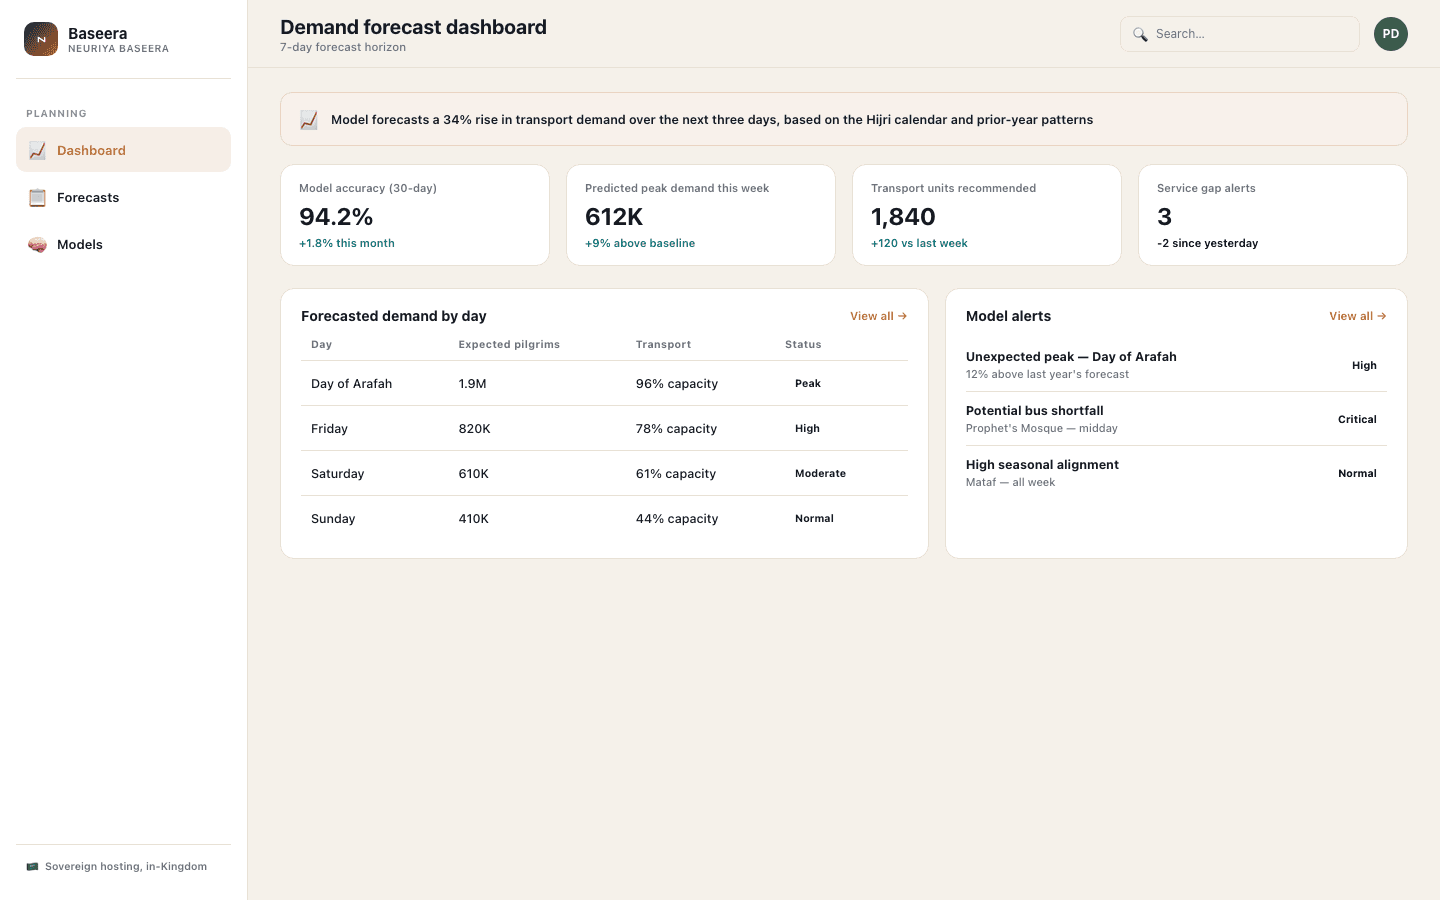This screenshot has width=1440, height=900.
Task: Click the High badge on Unexpected peak
Action: pos(1364,365)
